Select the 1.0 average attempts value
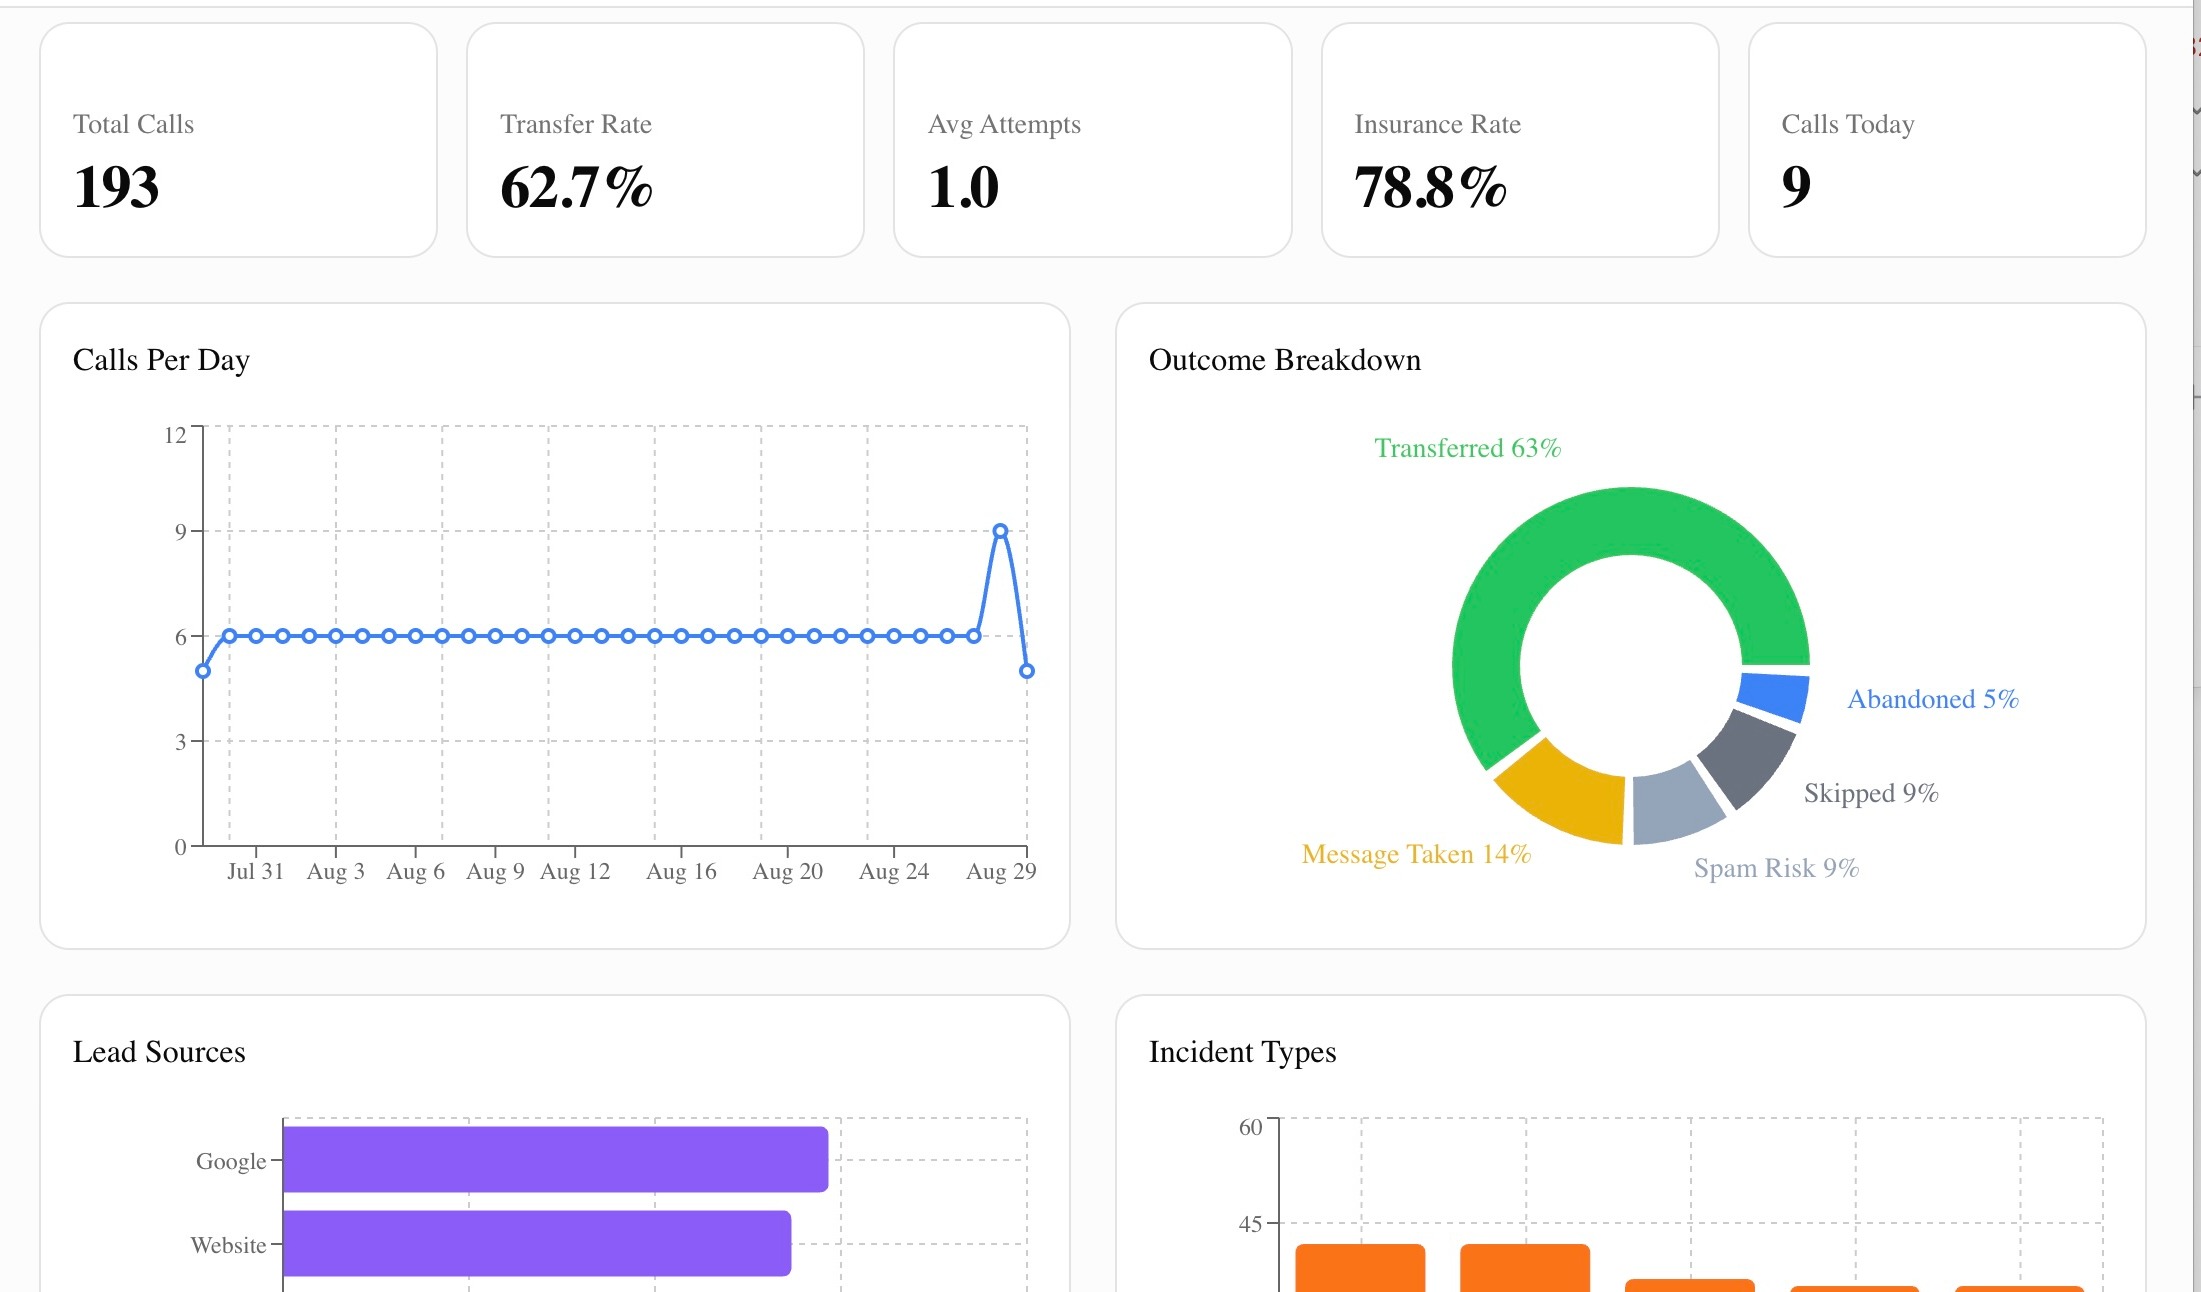Image resolution: width=2201 pixels, height=1292 pixels. coord(963,187)
